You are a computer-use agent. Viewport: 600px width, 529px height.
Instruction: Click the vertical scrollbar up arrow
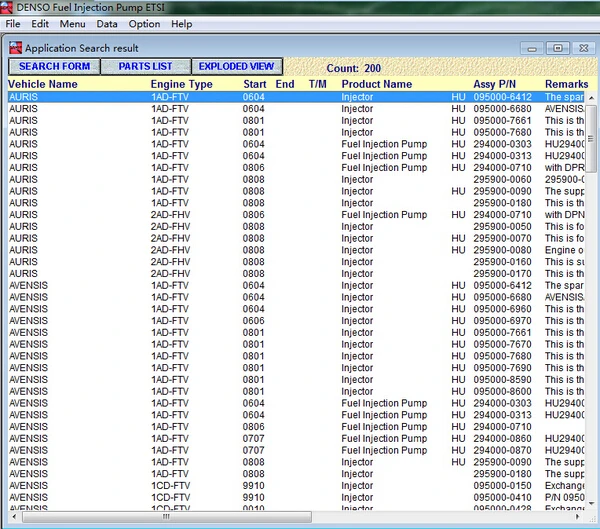point(591,98)
